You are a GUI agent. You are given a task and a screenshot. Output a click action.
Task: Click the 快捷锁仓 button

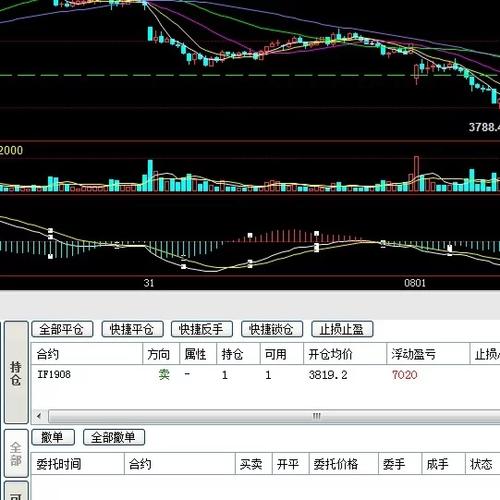(x=272, y=329)
